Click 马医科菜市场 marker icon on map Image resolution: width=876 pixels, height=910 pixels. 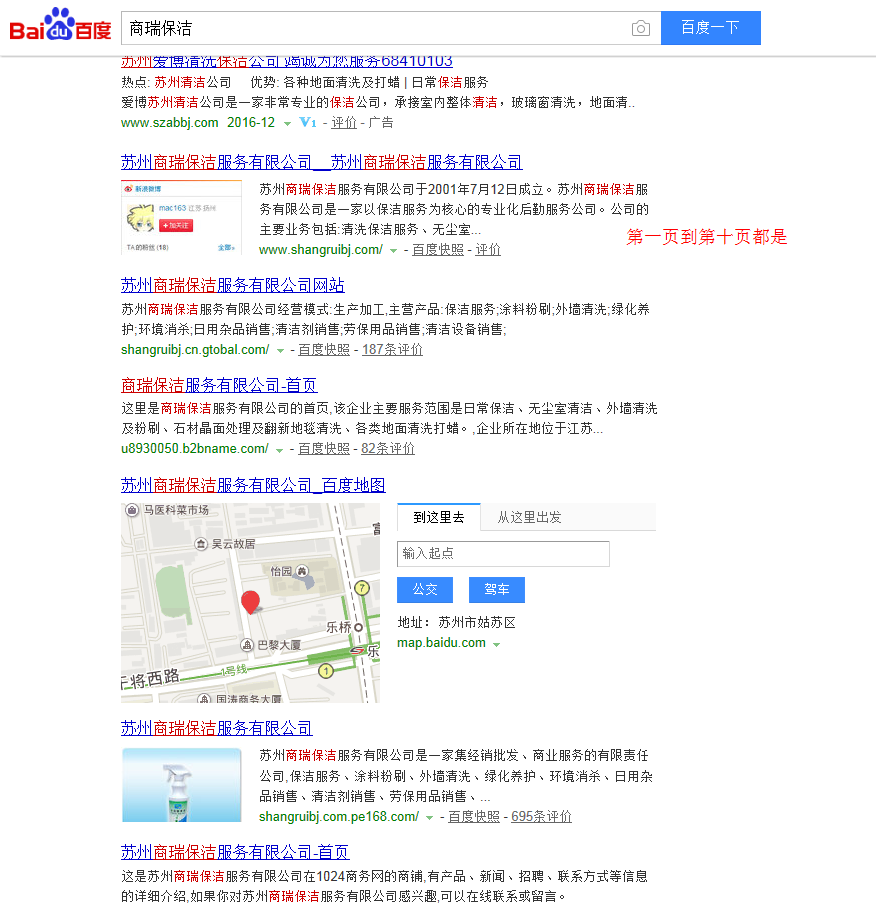pyautogui.click(x=132, y=510)
